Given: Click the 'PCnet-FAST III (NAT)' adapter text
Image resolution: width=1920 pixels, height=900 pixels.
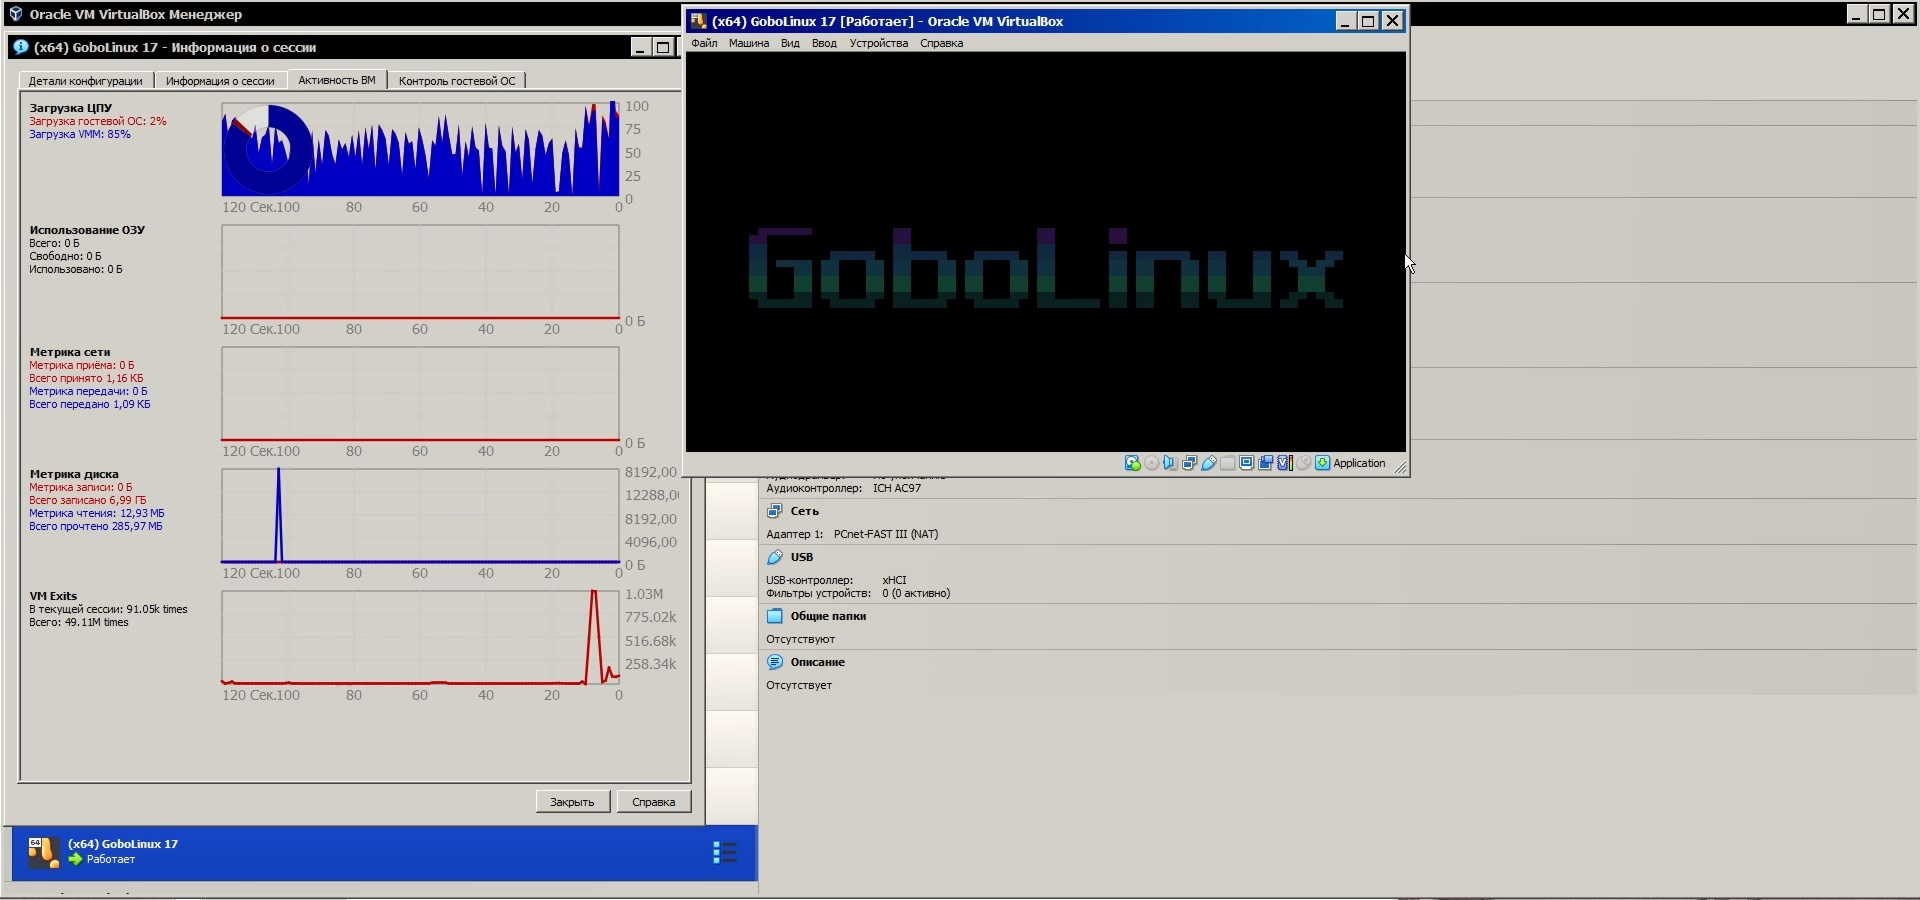Looking at the screenshot, I should pyautogui.click(x=886, y=534).
